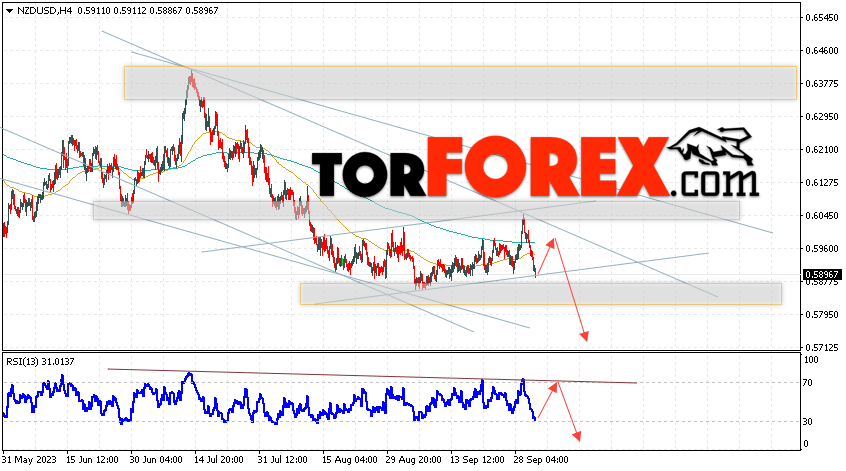The width and height of the screenshot is (846, 471).
Task: Click the 15 Aug 04:00 date label
Action: click(350, 460)
